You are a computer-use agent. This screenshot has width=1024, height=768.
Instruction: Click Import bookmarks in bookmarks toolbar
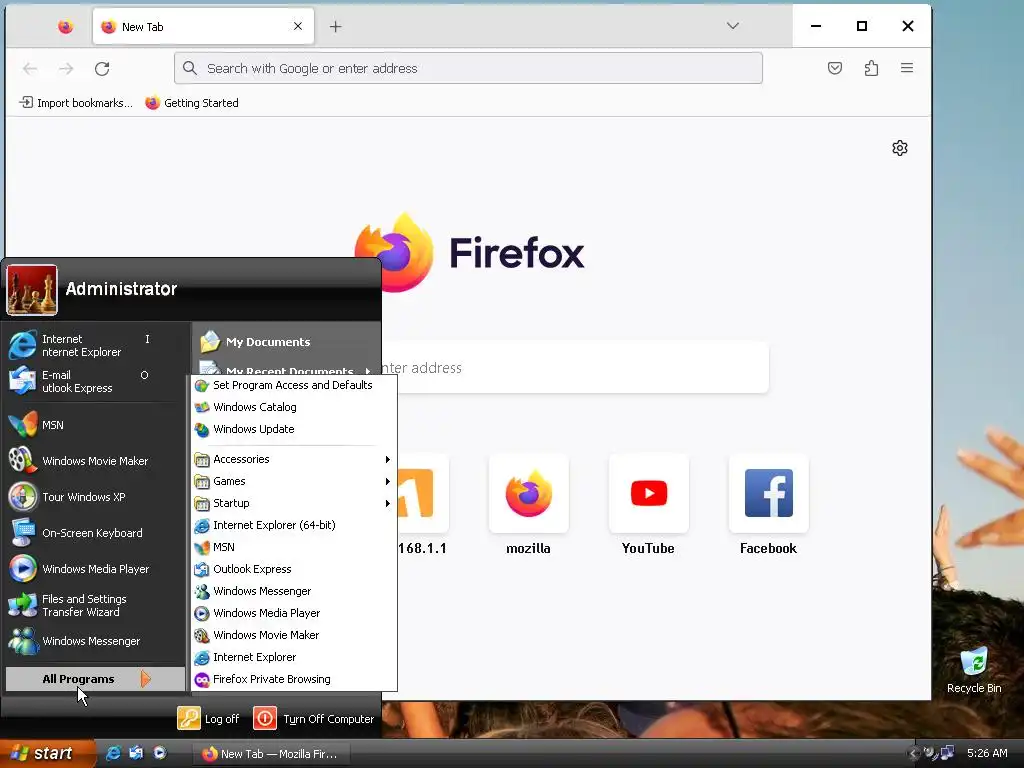click(76, 103)
